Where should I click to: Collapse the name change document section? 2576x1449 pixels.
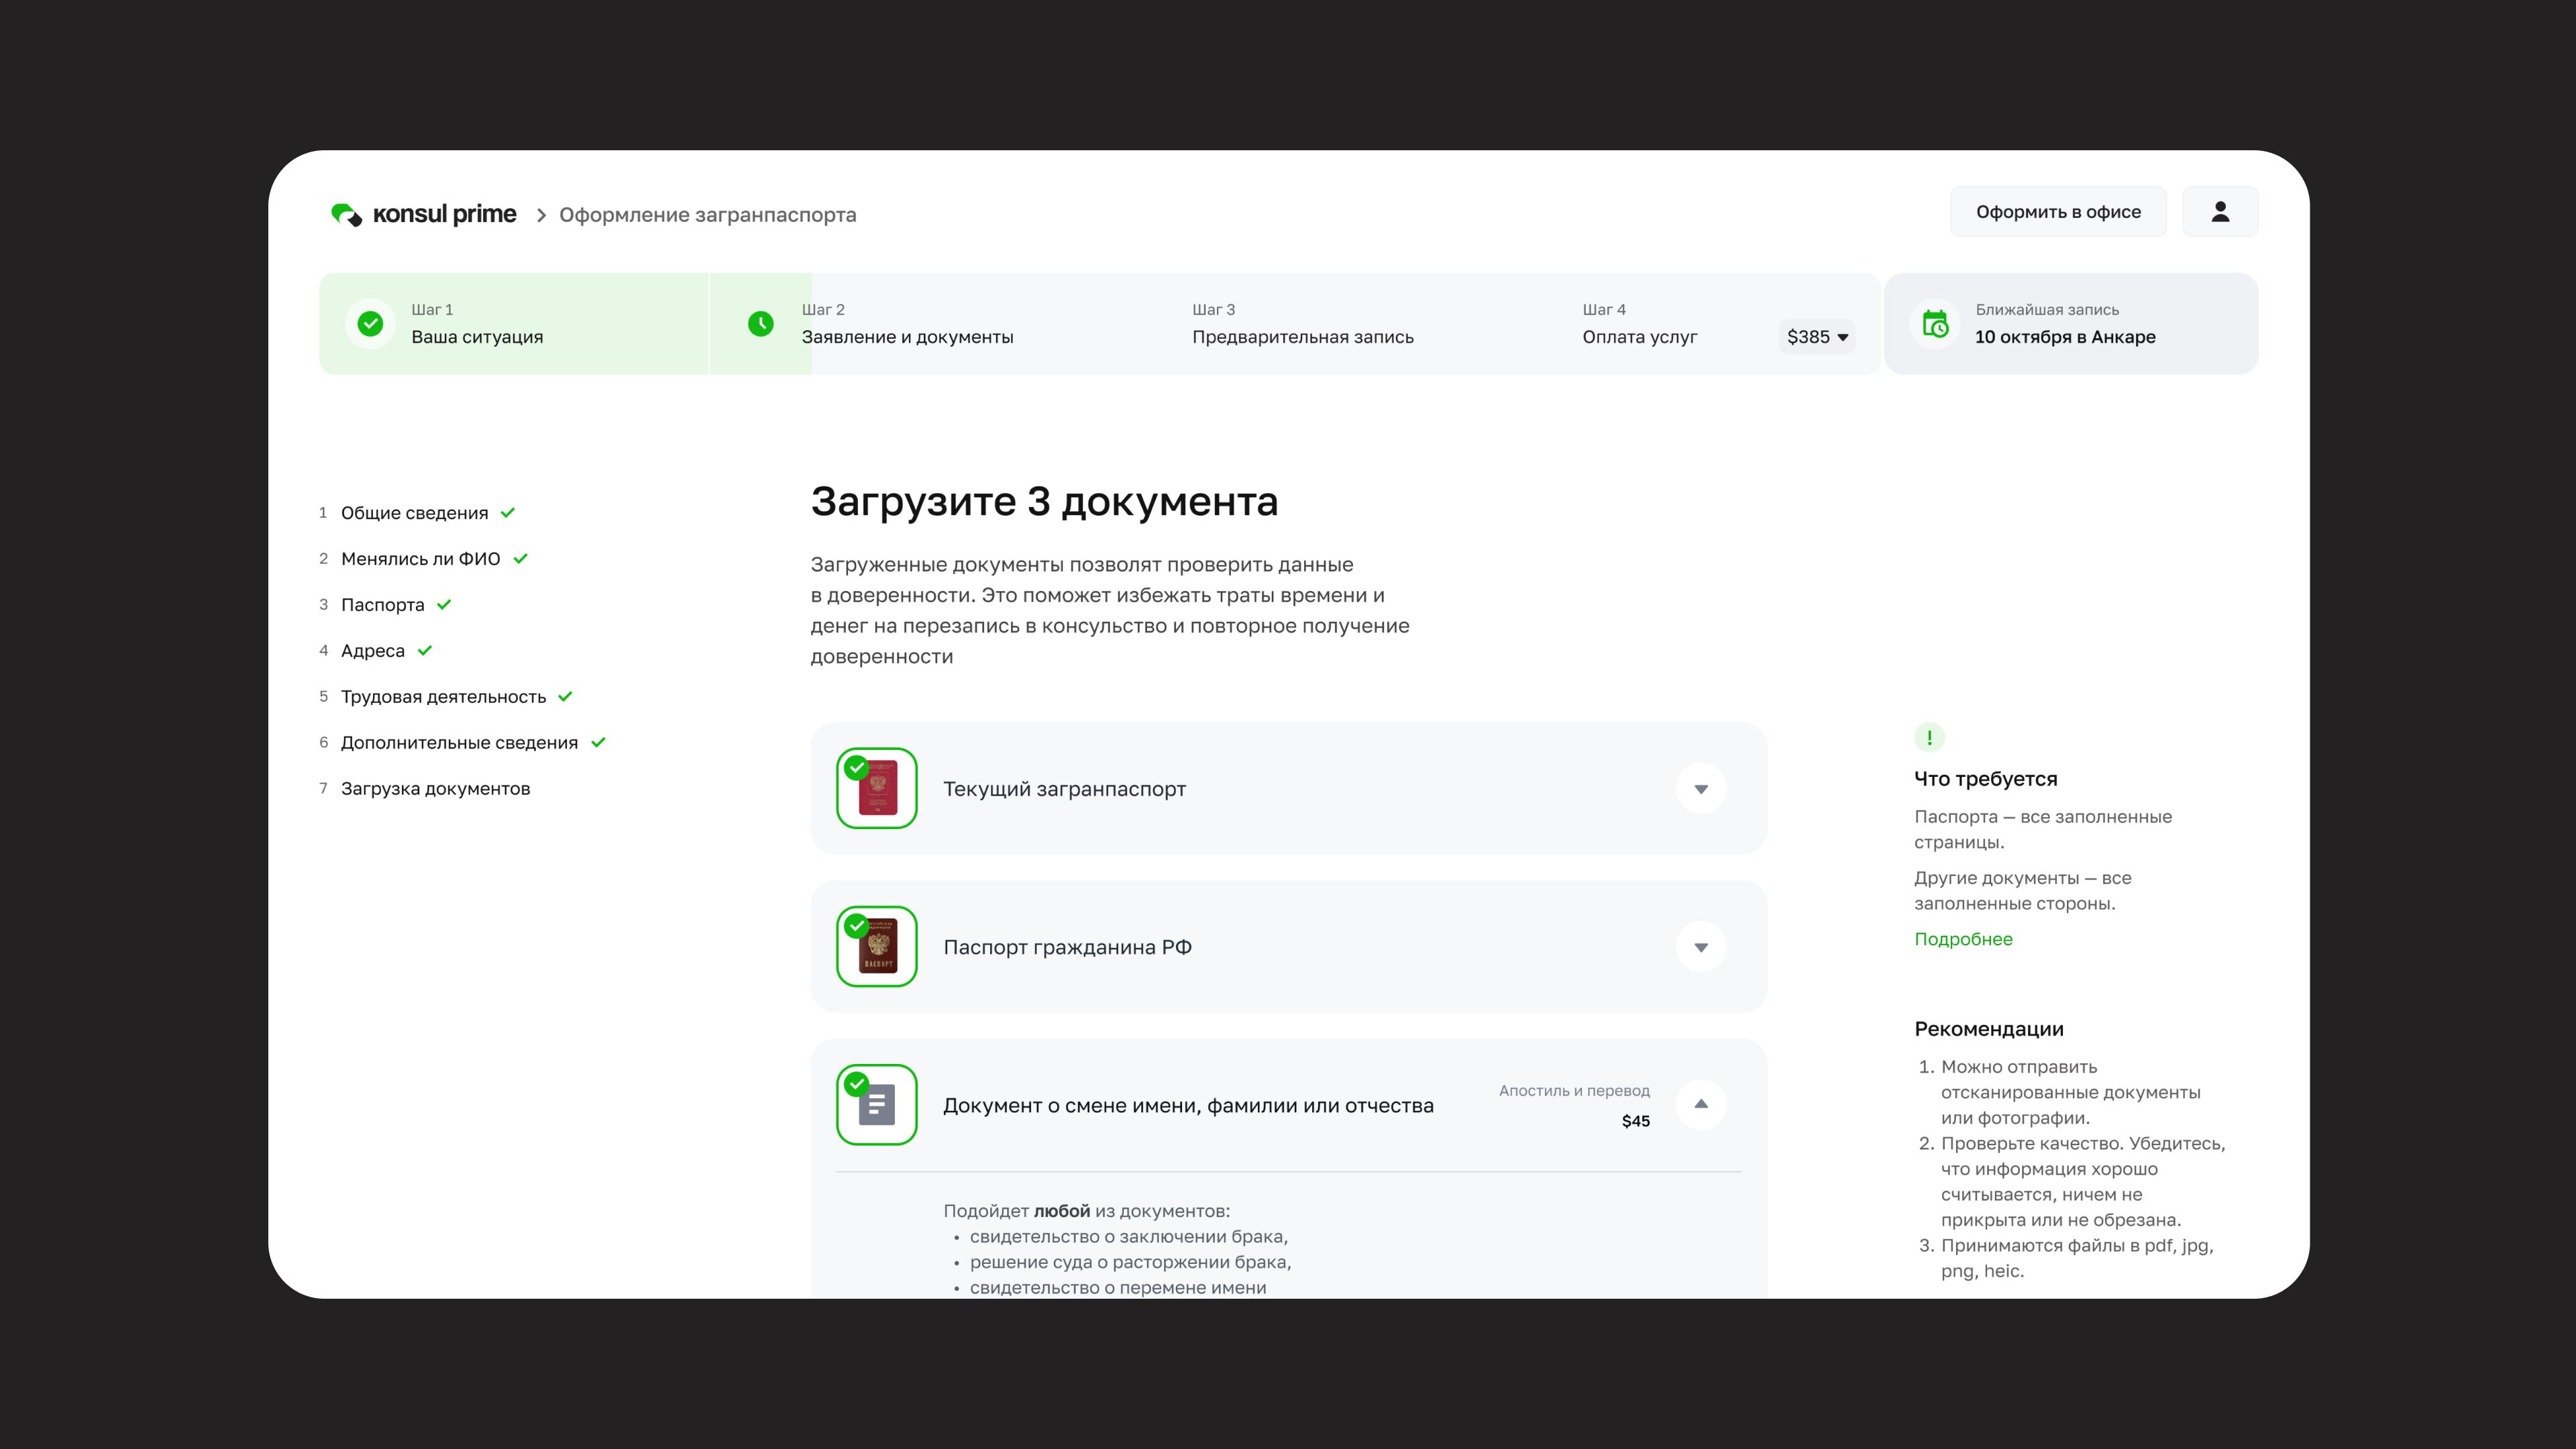1700,1104
